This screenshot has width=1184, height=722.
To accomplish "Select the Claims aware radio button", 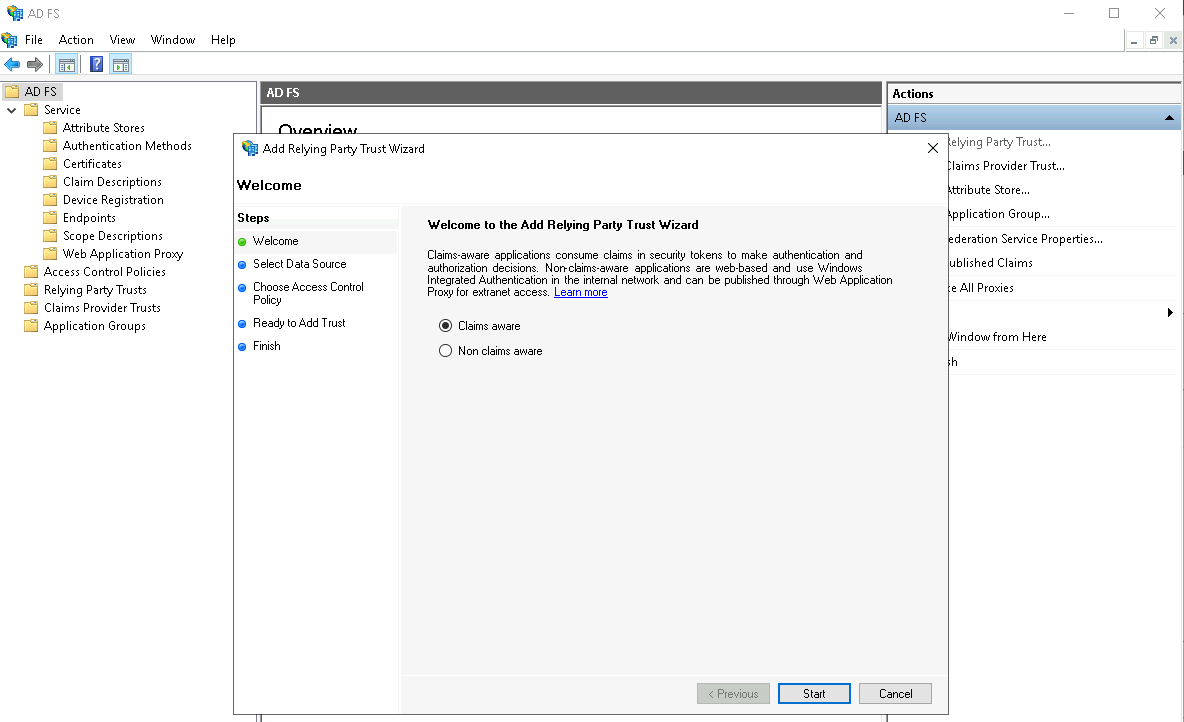I will (446, 326).
